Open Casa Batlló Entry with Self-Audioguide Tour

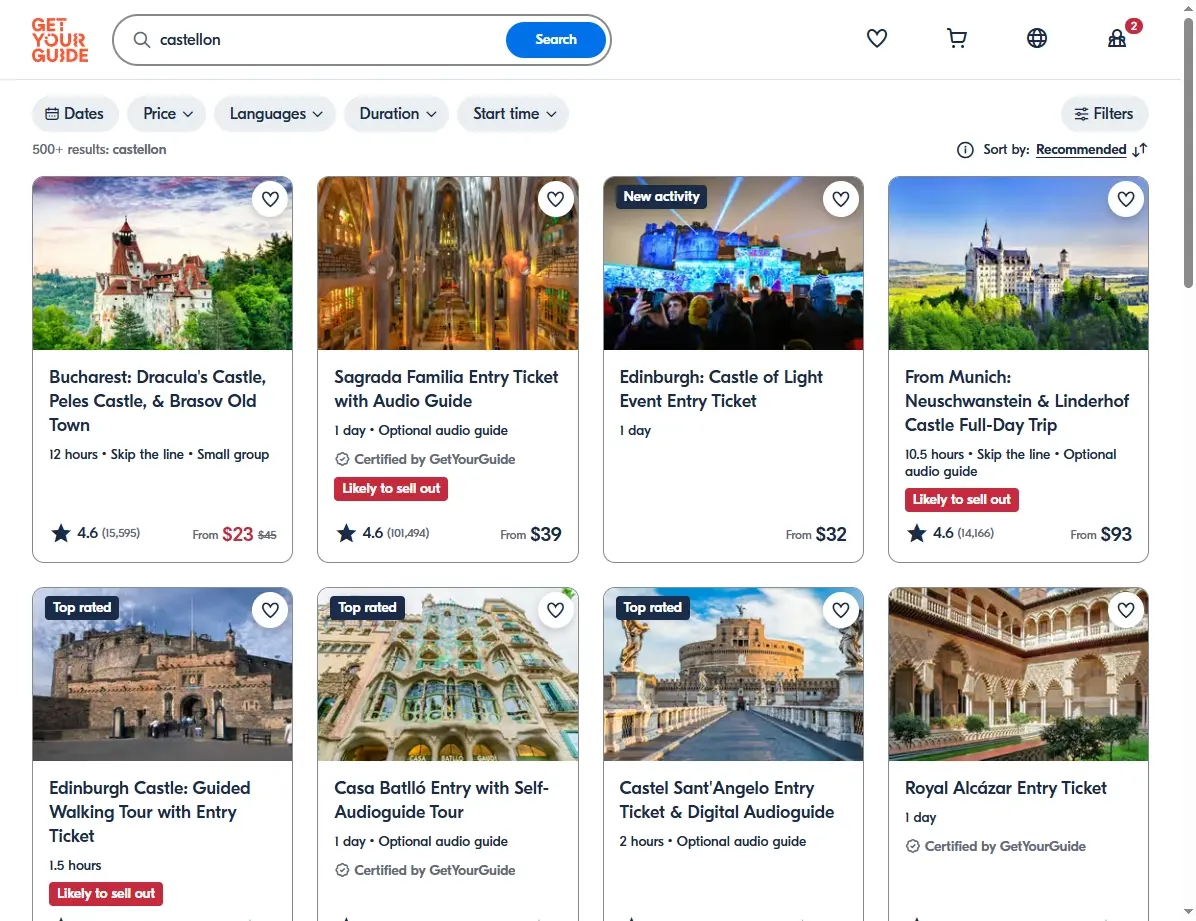click(441, 800)
